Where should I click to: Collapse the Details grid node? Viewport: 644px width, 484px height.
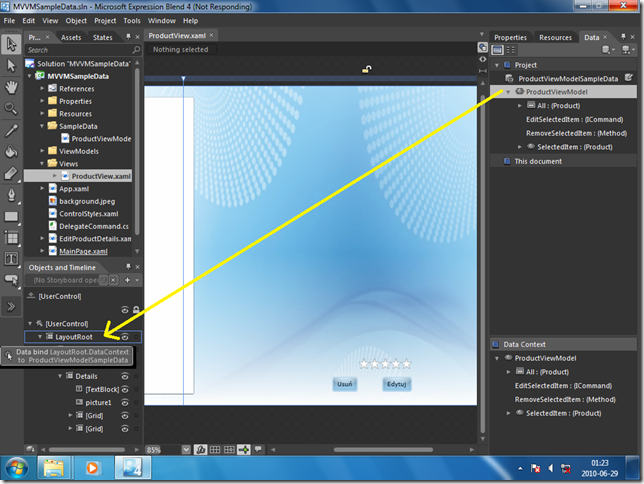click(60, 376)
